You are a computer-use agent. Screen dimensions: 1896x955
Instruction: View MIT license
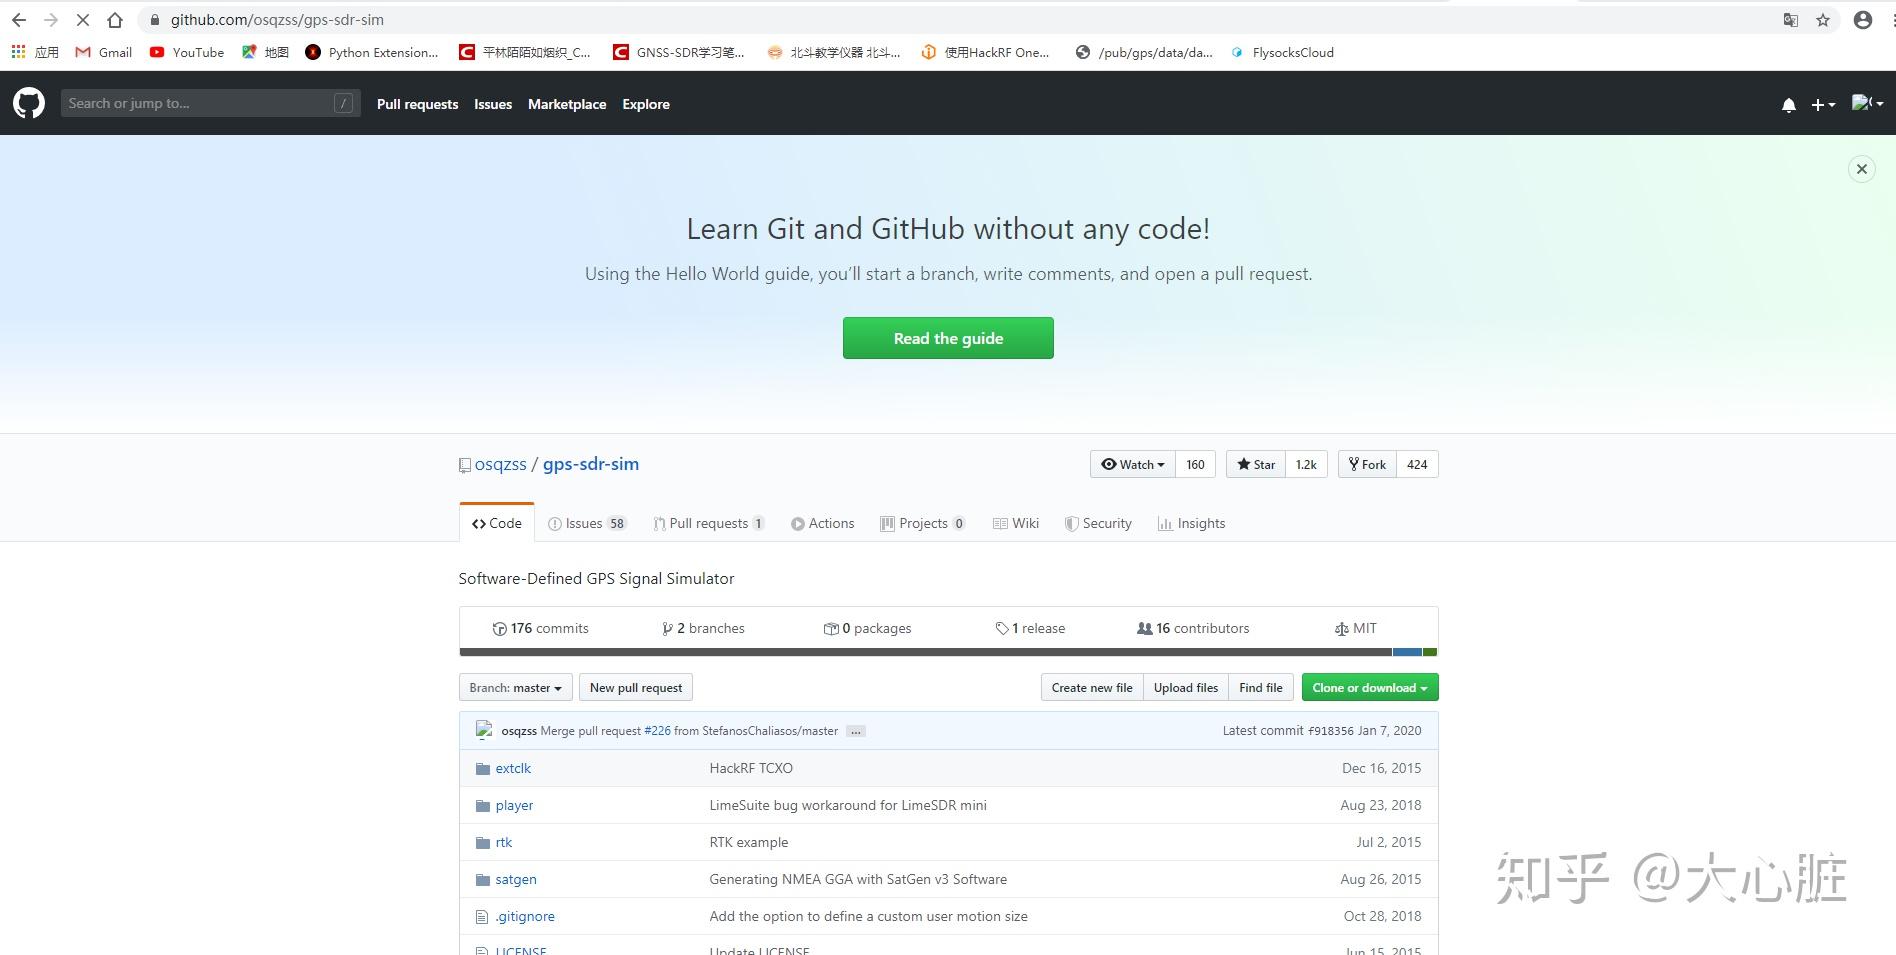tap(1356, 628)
